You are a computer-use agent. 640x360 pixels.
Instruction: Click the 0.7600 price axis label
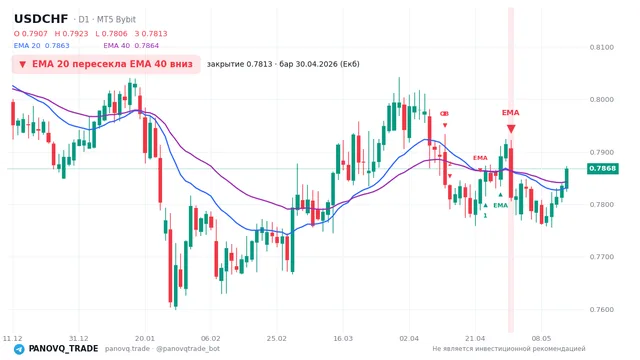tap(602, 309)
